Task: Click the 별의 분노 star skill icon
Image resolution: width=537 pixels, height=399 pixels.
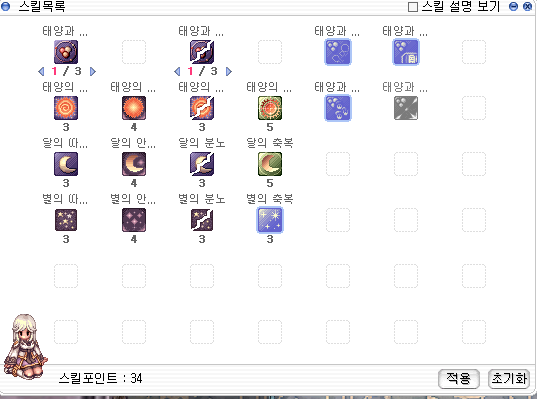Action: 202,220
